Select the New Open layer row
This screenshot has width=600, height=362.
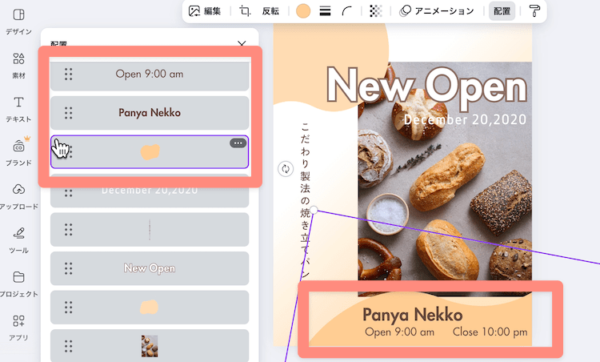click(x=150, y=268)
